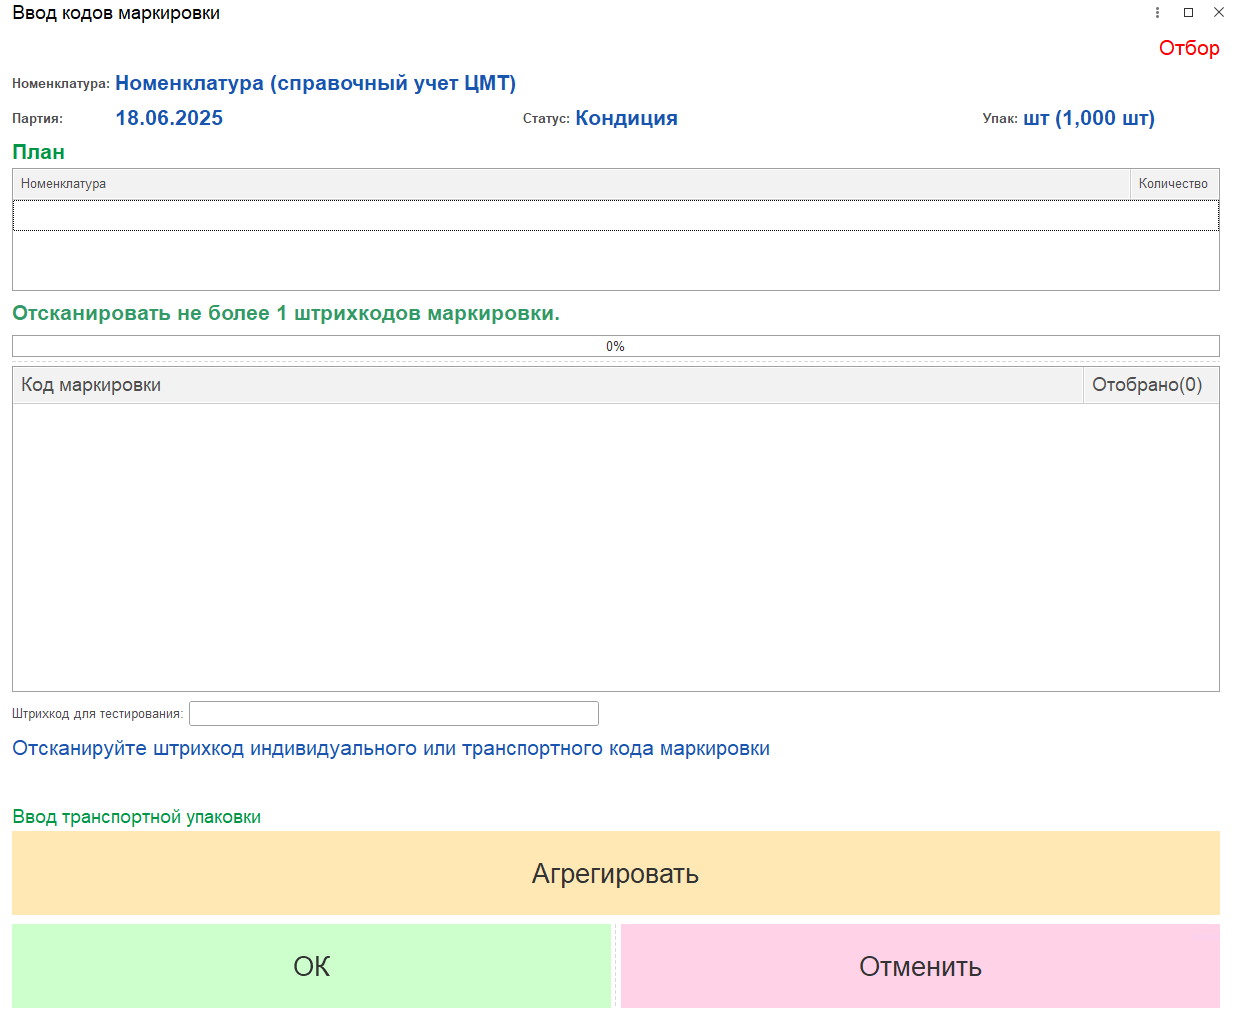Click the Номенклатура column header in План table
The image size is (1239, 1013).
coord(570,184)
